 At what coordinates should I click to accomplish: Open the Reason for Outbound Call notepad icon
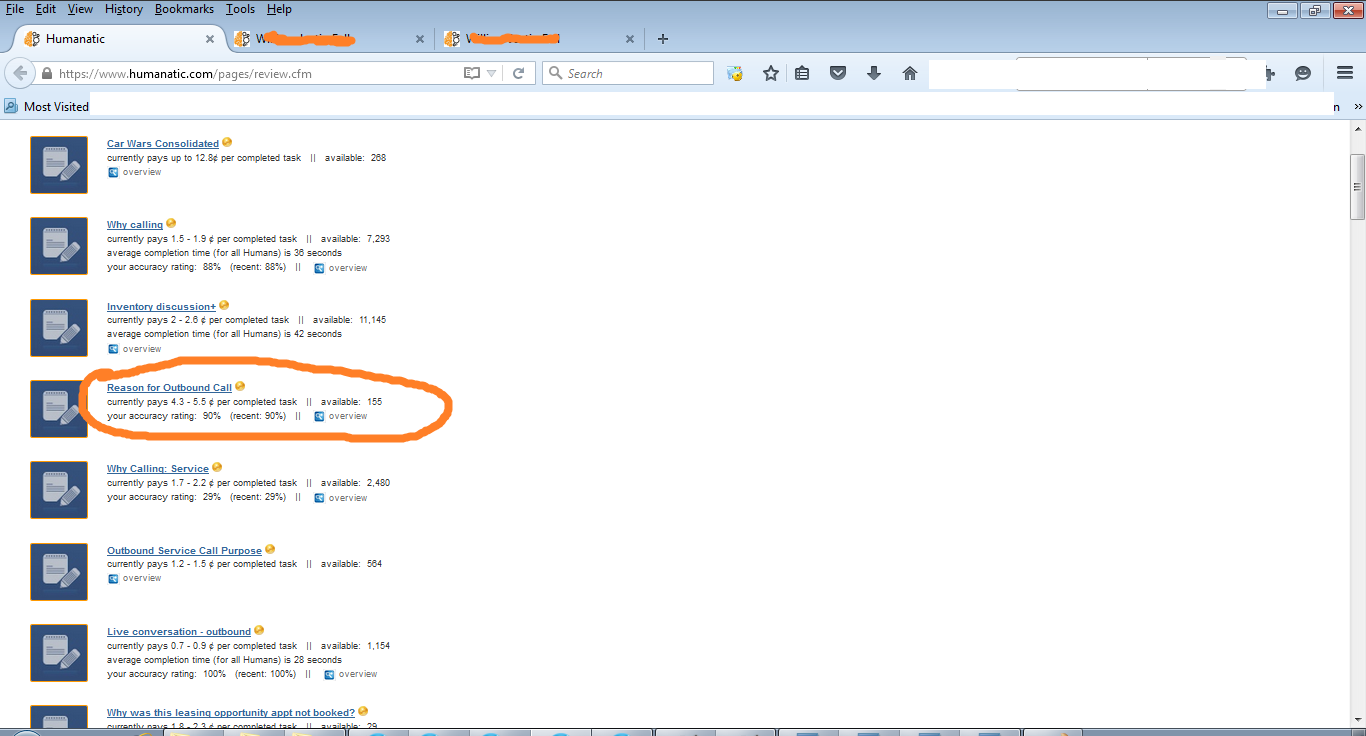[x=59, y=409]
